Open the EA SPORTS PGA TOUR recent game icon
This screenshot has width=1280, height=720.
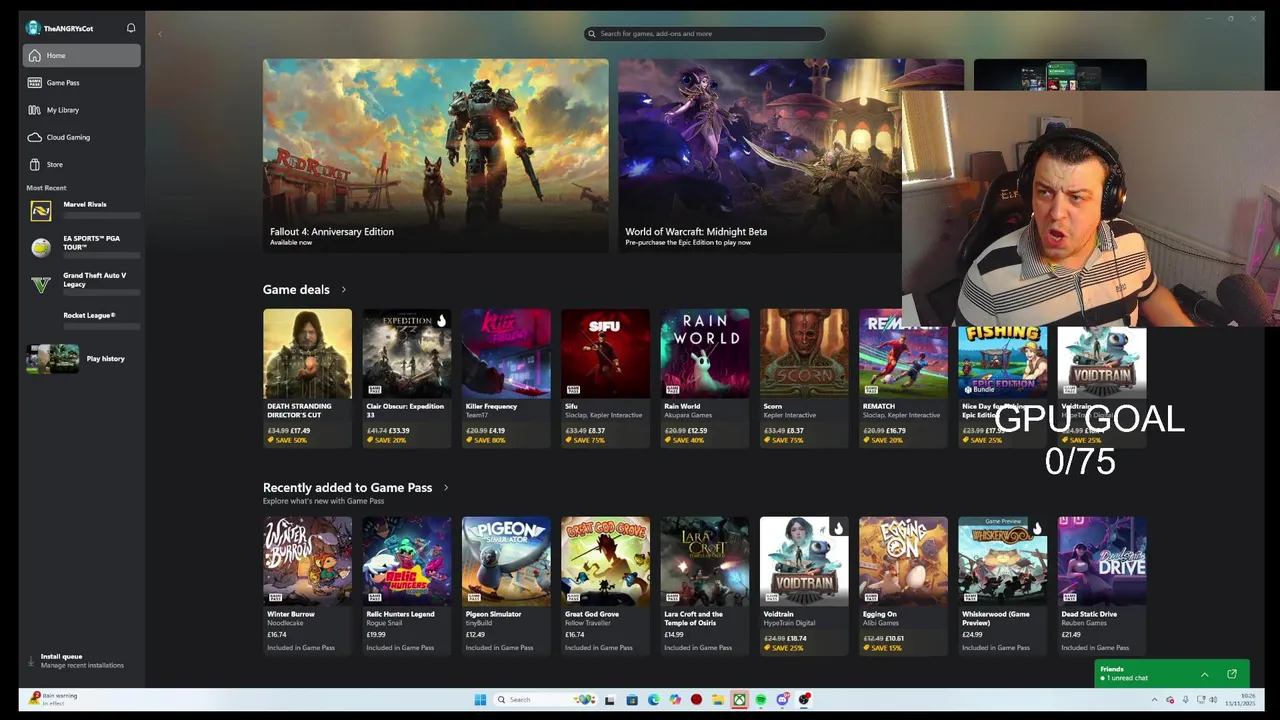tap(41, 247)
